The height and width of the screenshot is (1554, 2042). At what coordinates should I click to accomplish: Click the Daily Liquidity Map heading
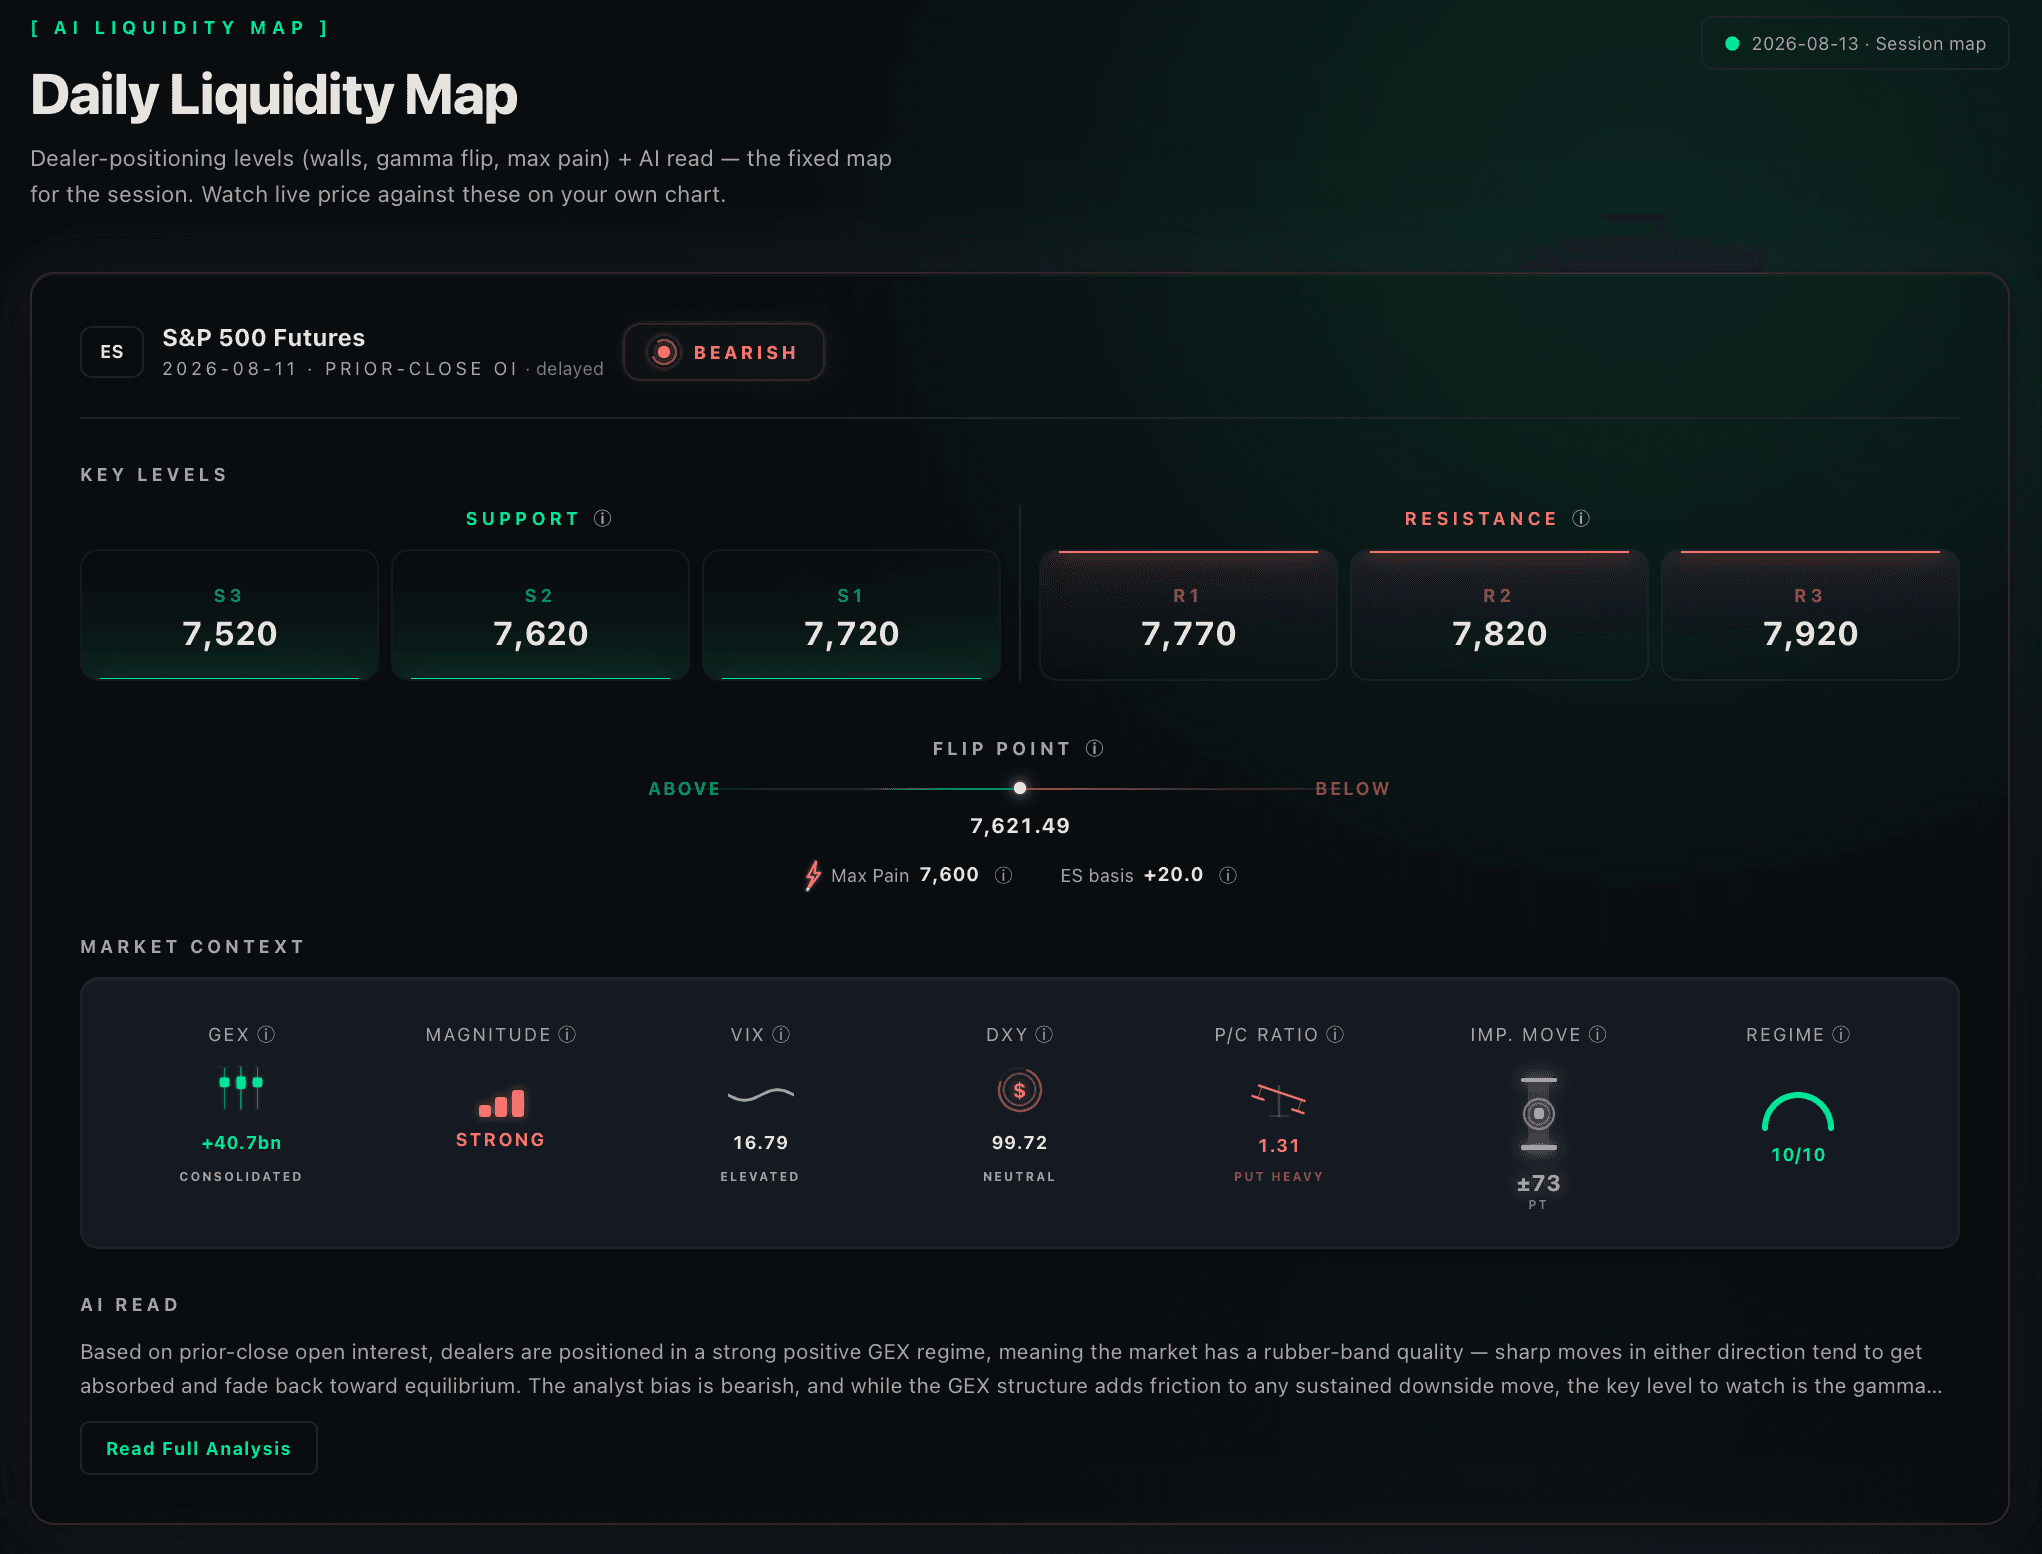(274, 96)
